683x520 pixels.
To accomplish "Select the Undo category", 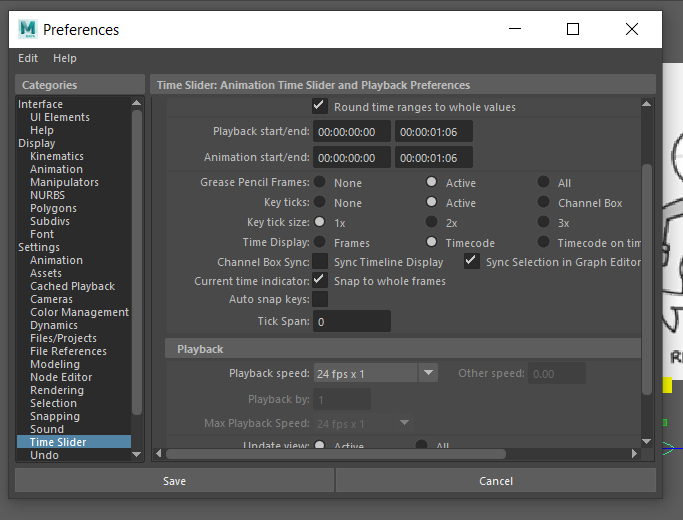I will [x=44, y=455].
